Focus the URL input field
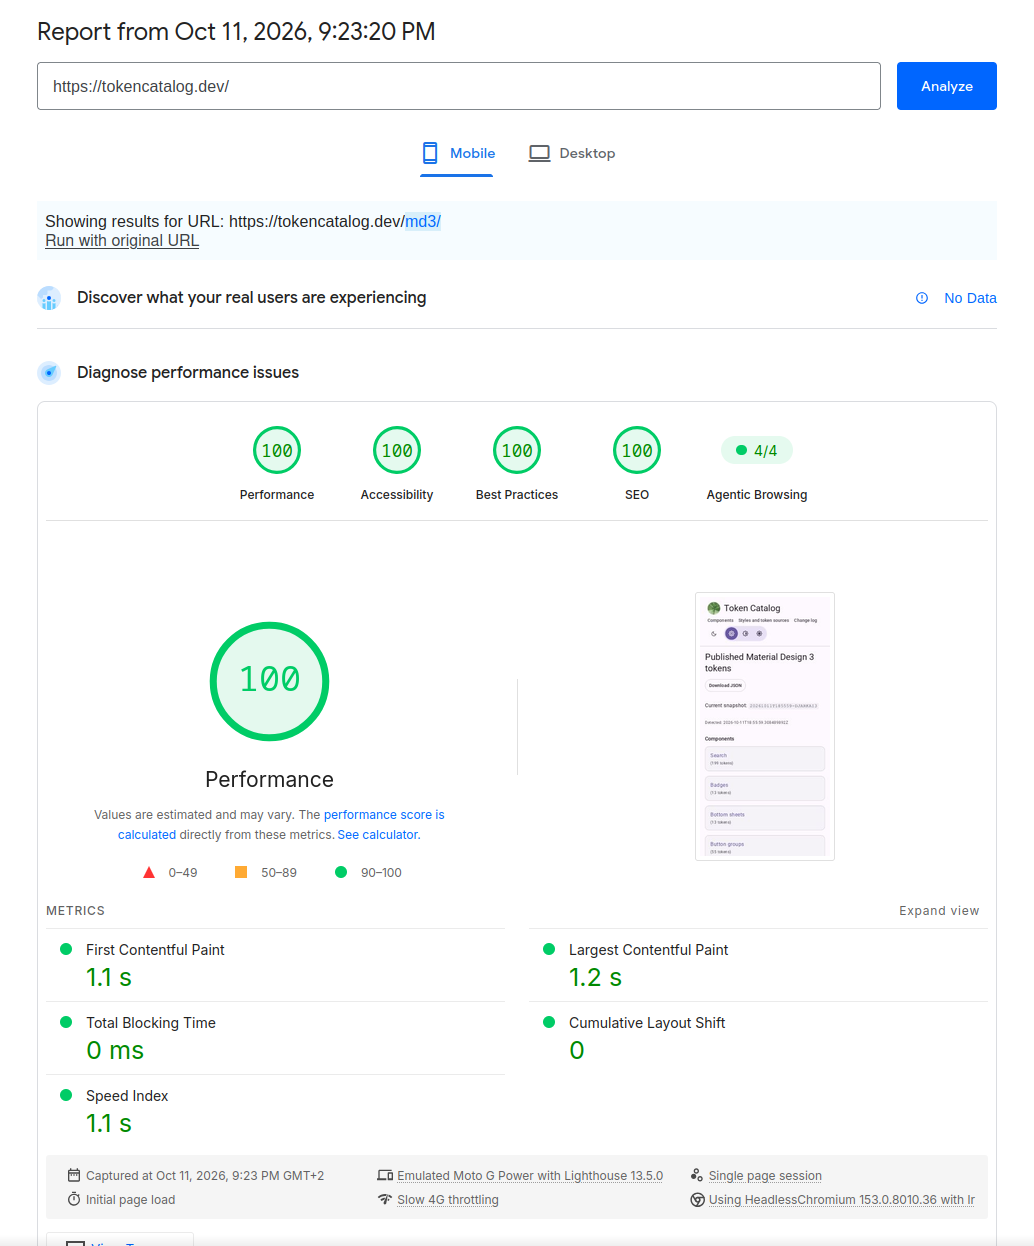 point(459,86)
